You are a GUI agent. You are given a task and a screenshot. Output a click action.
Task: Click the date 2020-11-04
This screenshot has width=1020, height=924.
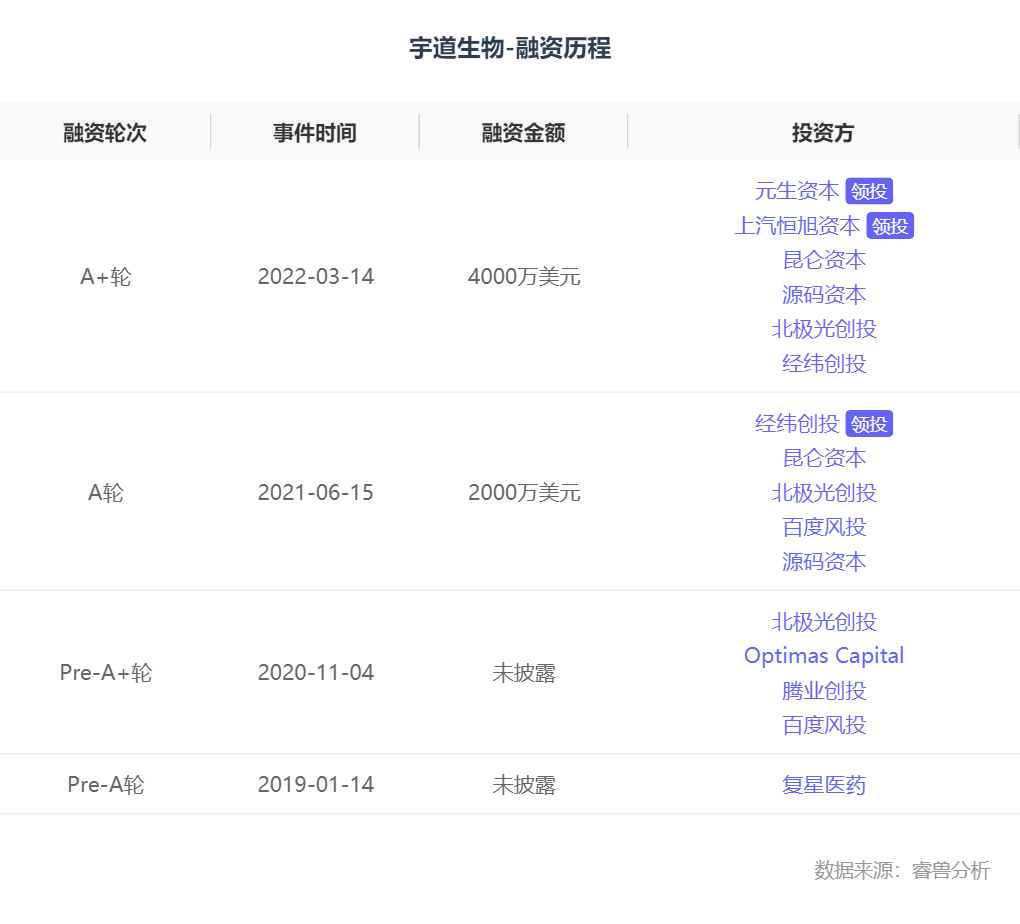[x=315, y=673]
